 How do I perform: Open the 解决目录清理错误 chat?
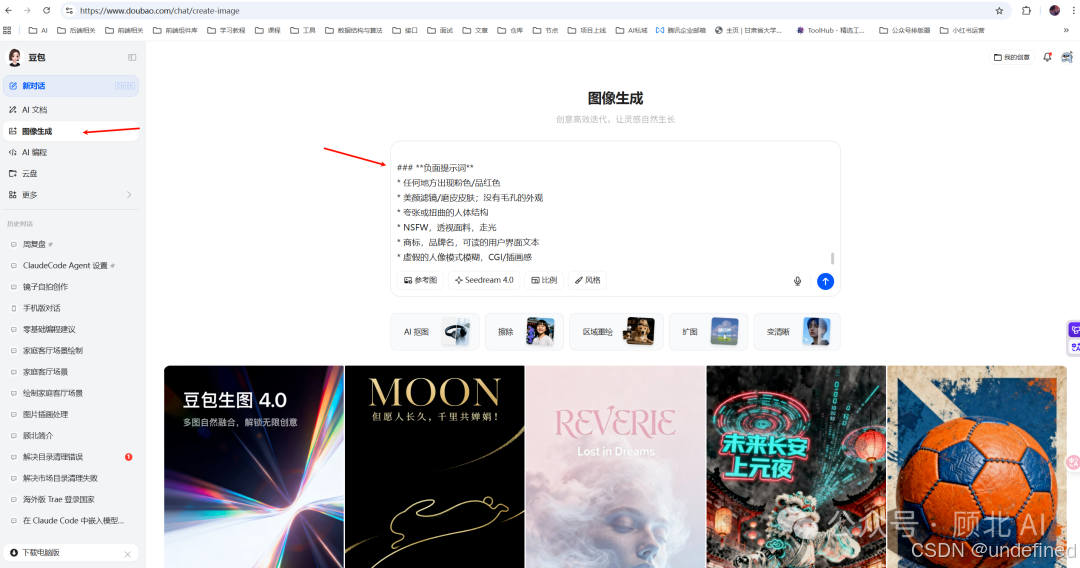[x=72, y=457]
